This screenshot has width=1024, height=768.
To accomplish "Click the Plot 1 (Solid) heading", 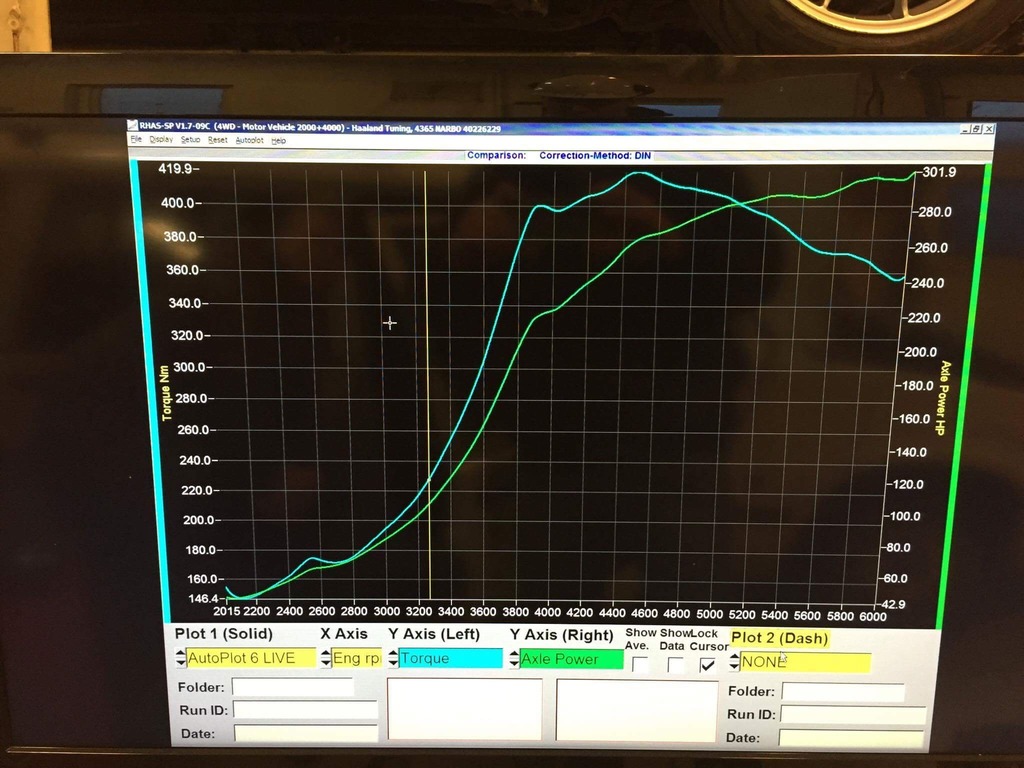I will point(224,633).
